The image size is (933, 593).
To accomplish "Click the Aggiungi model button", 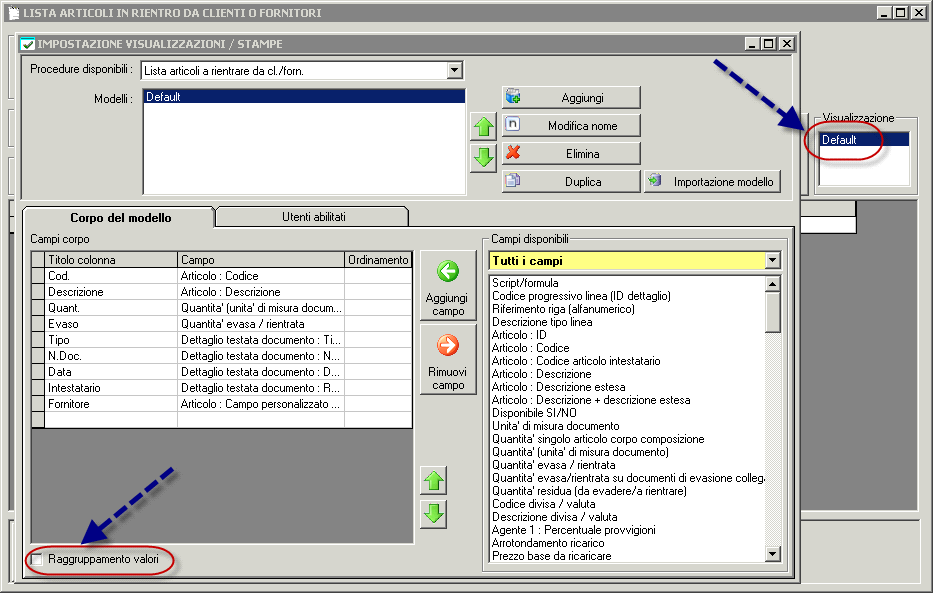I will (x=571, y=98).
